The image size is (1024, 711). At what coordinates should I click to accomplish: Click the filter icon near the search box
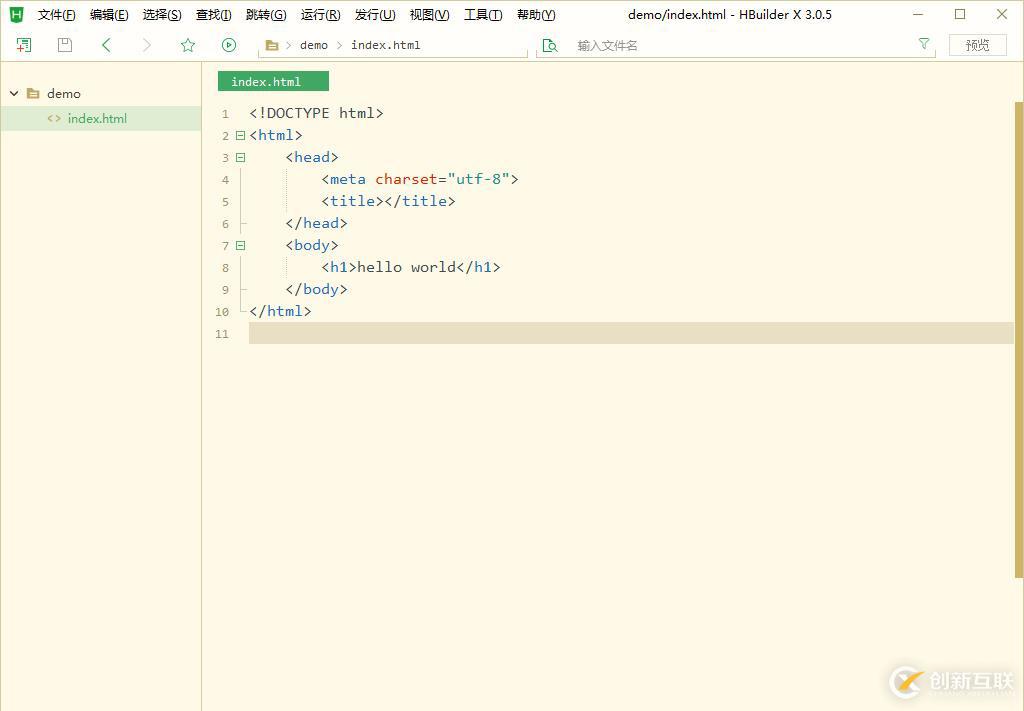tap(923, 45)
